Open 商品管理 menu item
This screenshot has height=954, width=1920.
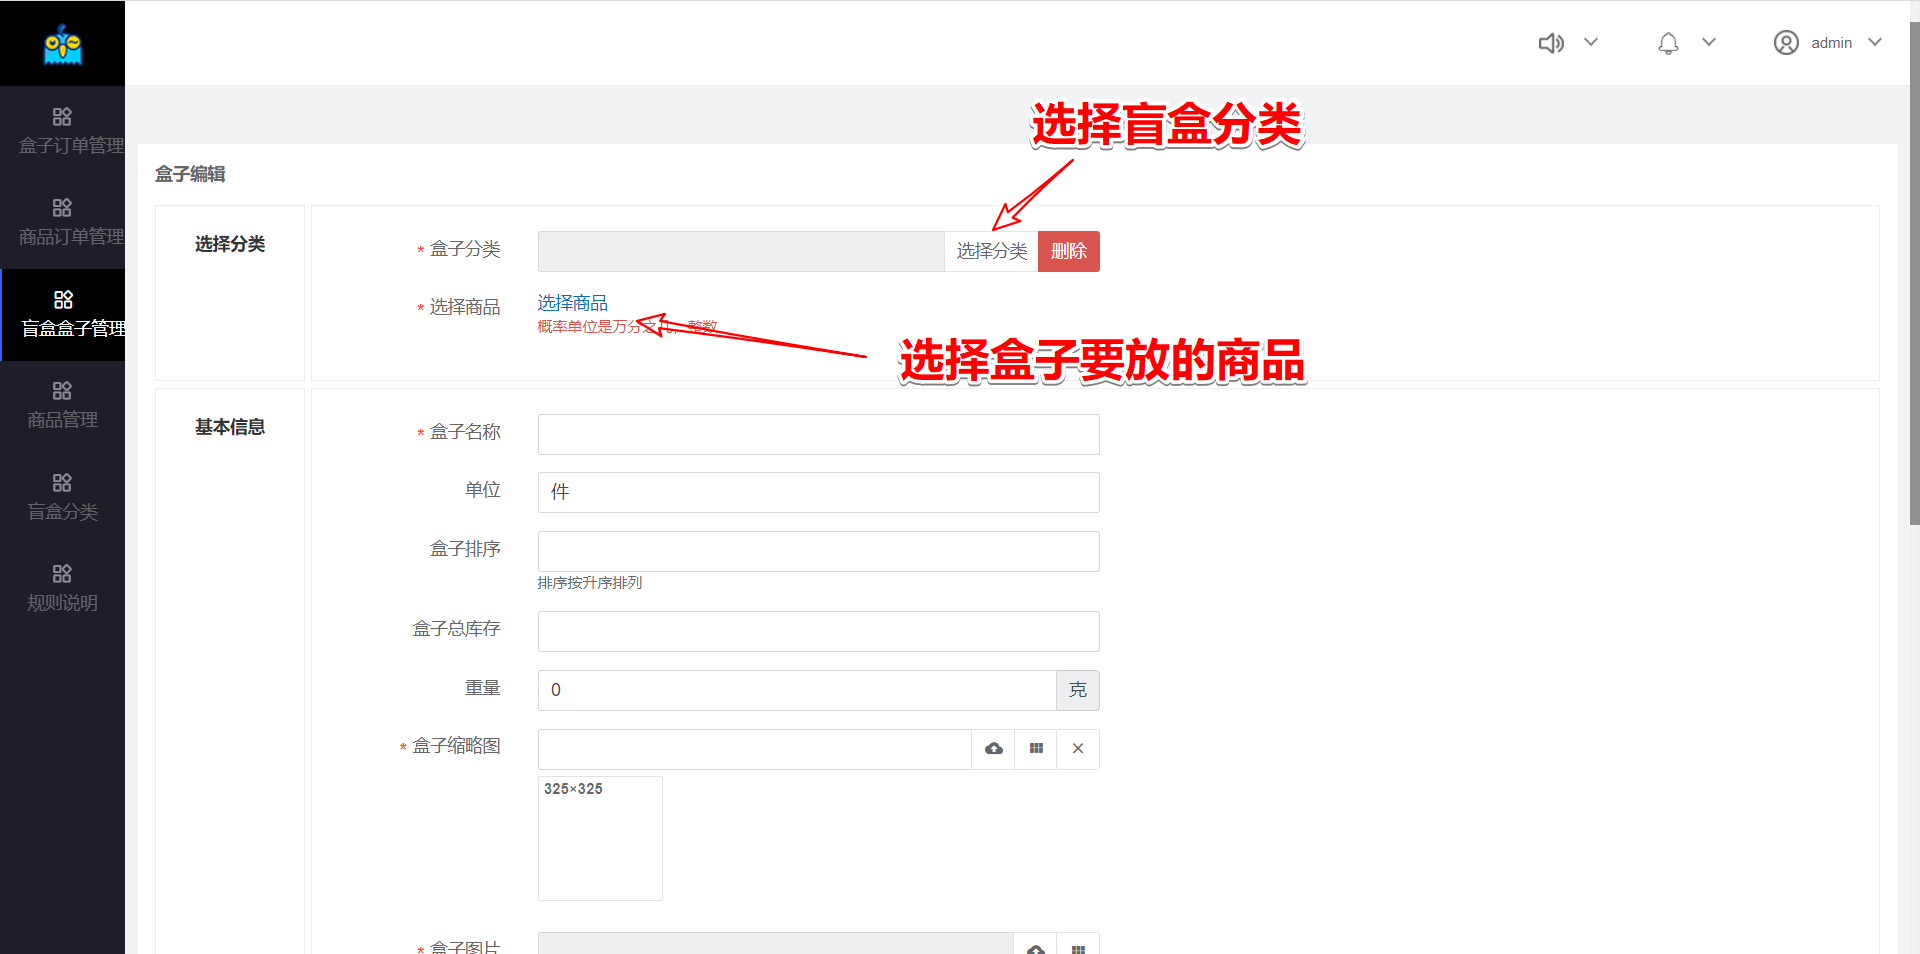click(x=62, y=420)
